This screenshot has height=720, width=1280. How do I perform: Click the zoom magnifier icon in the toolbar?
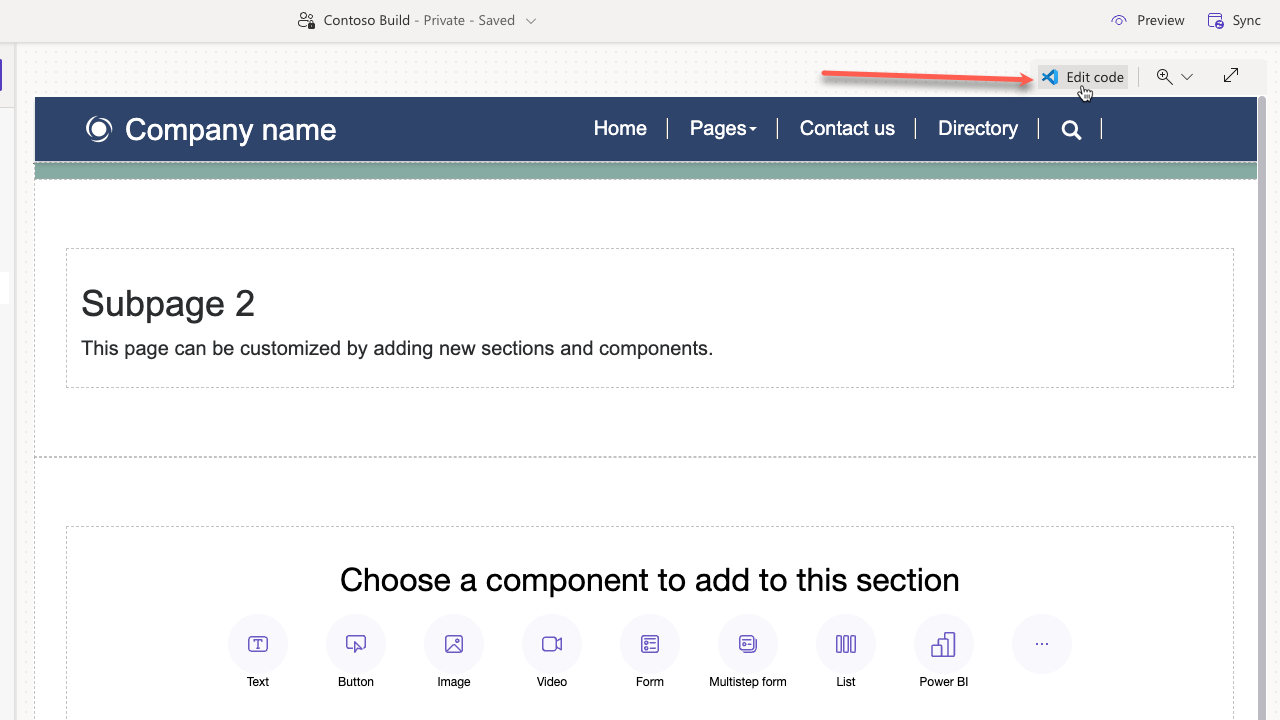(x=1163, y=76)
